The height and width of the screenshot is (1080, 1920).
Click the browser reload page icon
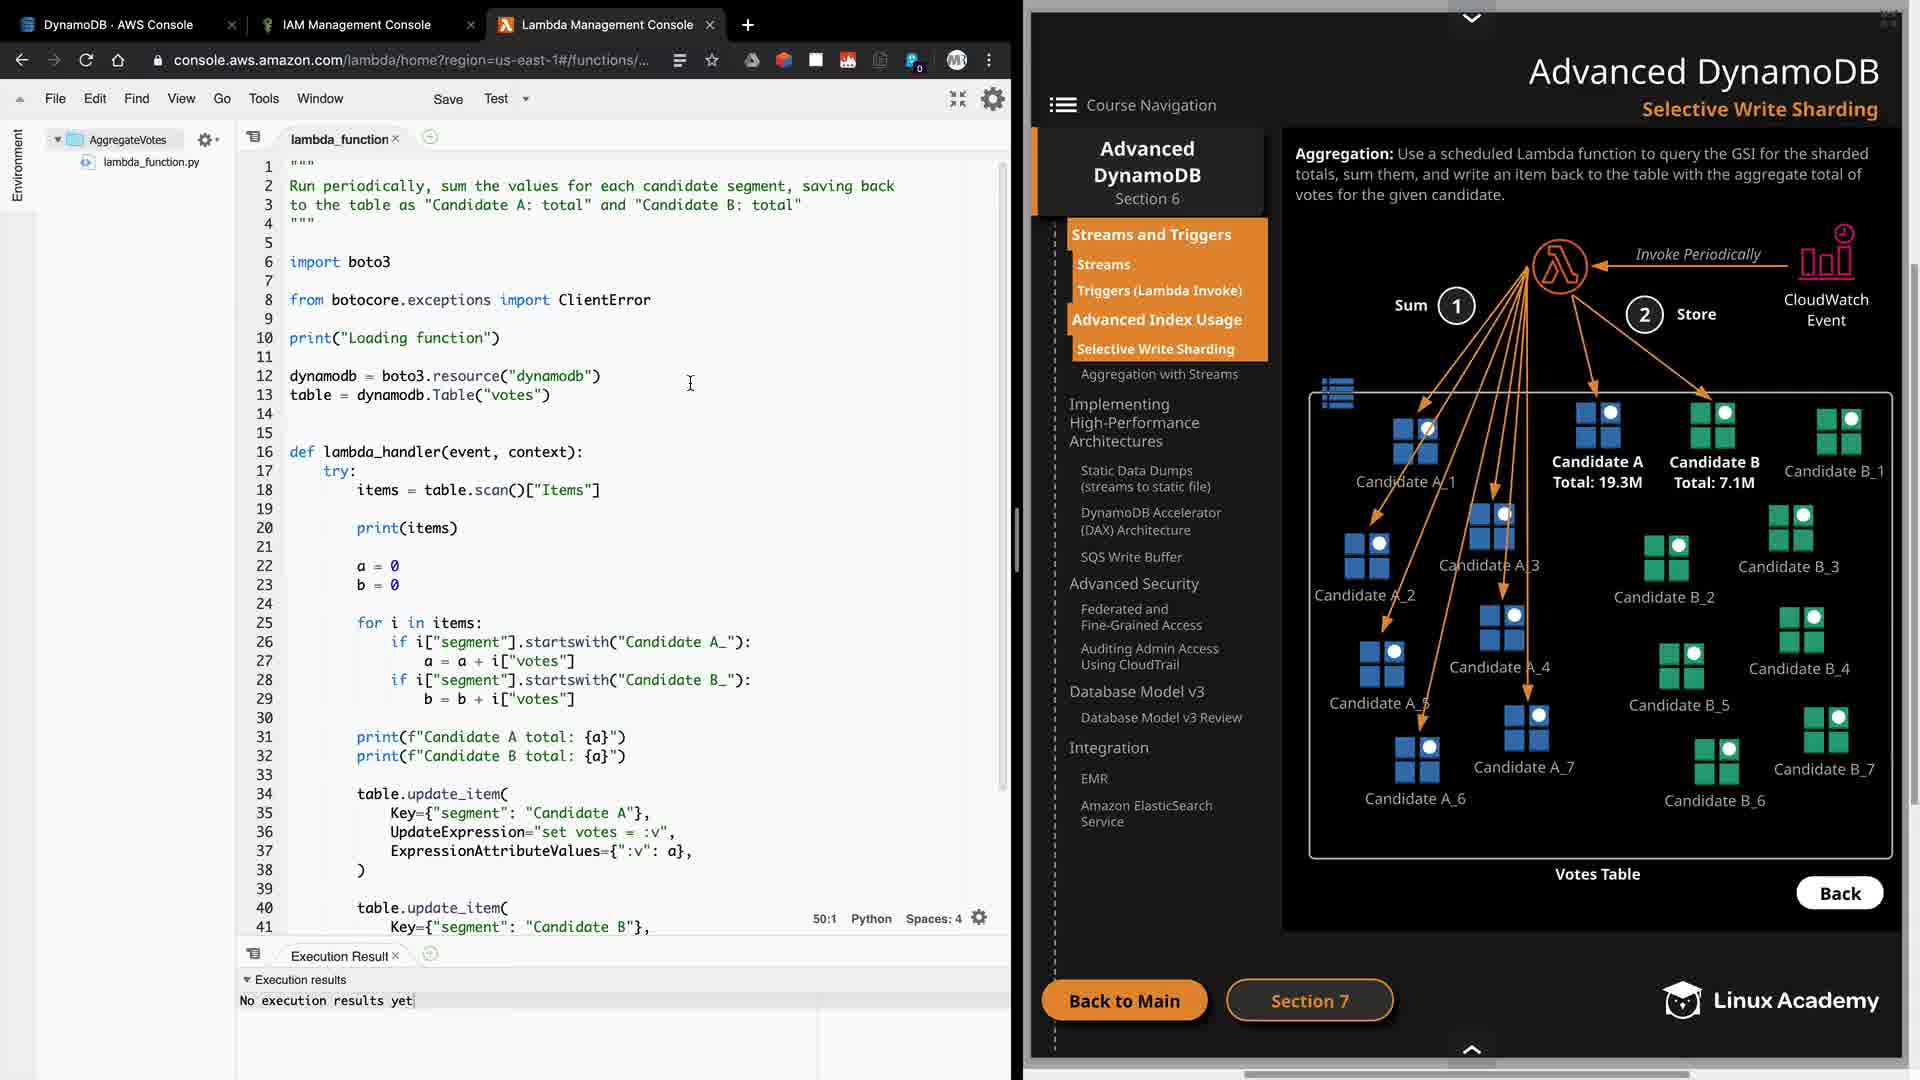pyautogui.click(x=86, y=60)
